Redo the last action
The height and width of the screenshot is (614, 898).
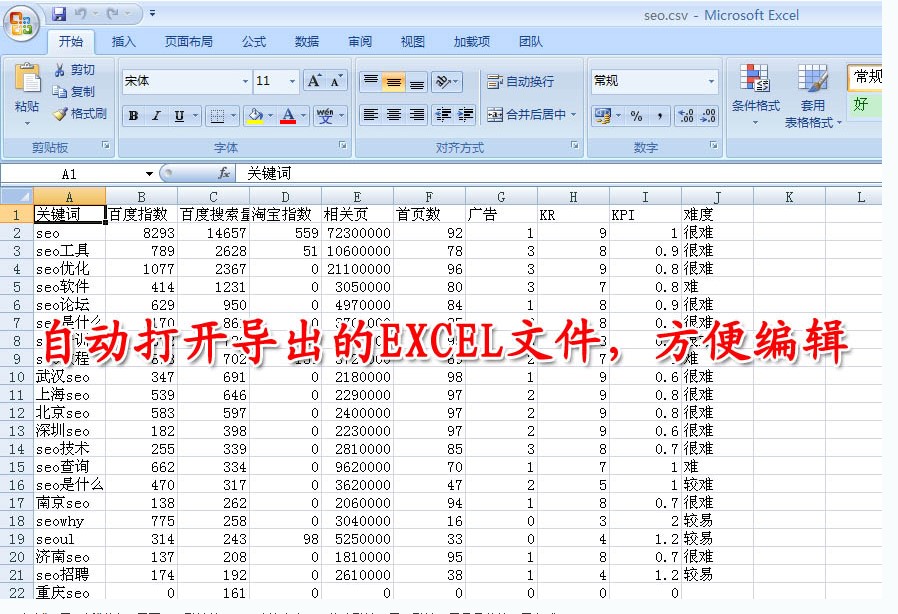pos(112,14)
